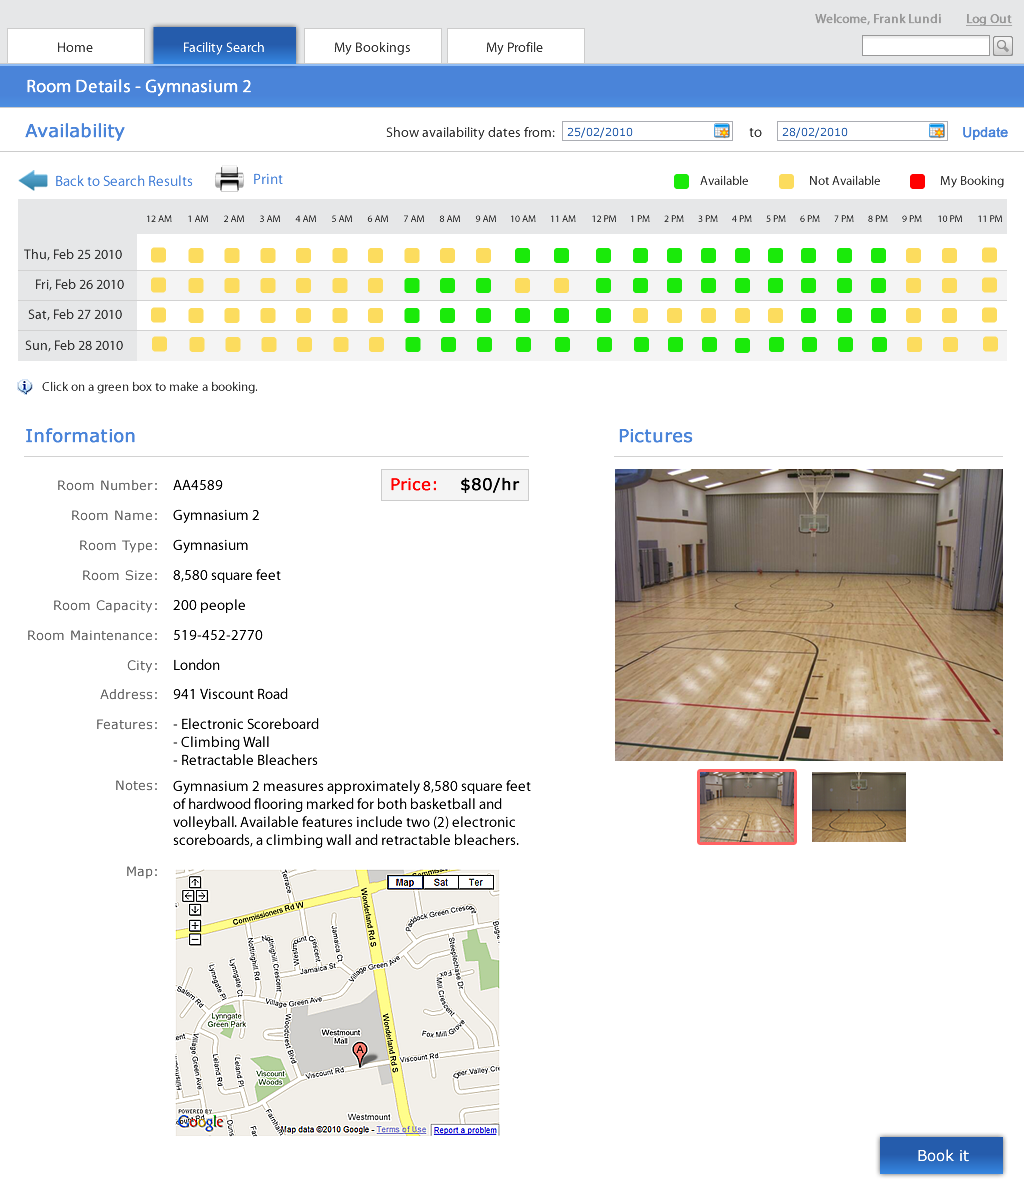Image resolution: width=1024 pixels, height=1200 pixels.
Task: Pan the map up with arrow control
Action: (195, 882)
